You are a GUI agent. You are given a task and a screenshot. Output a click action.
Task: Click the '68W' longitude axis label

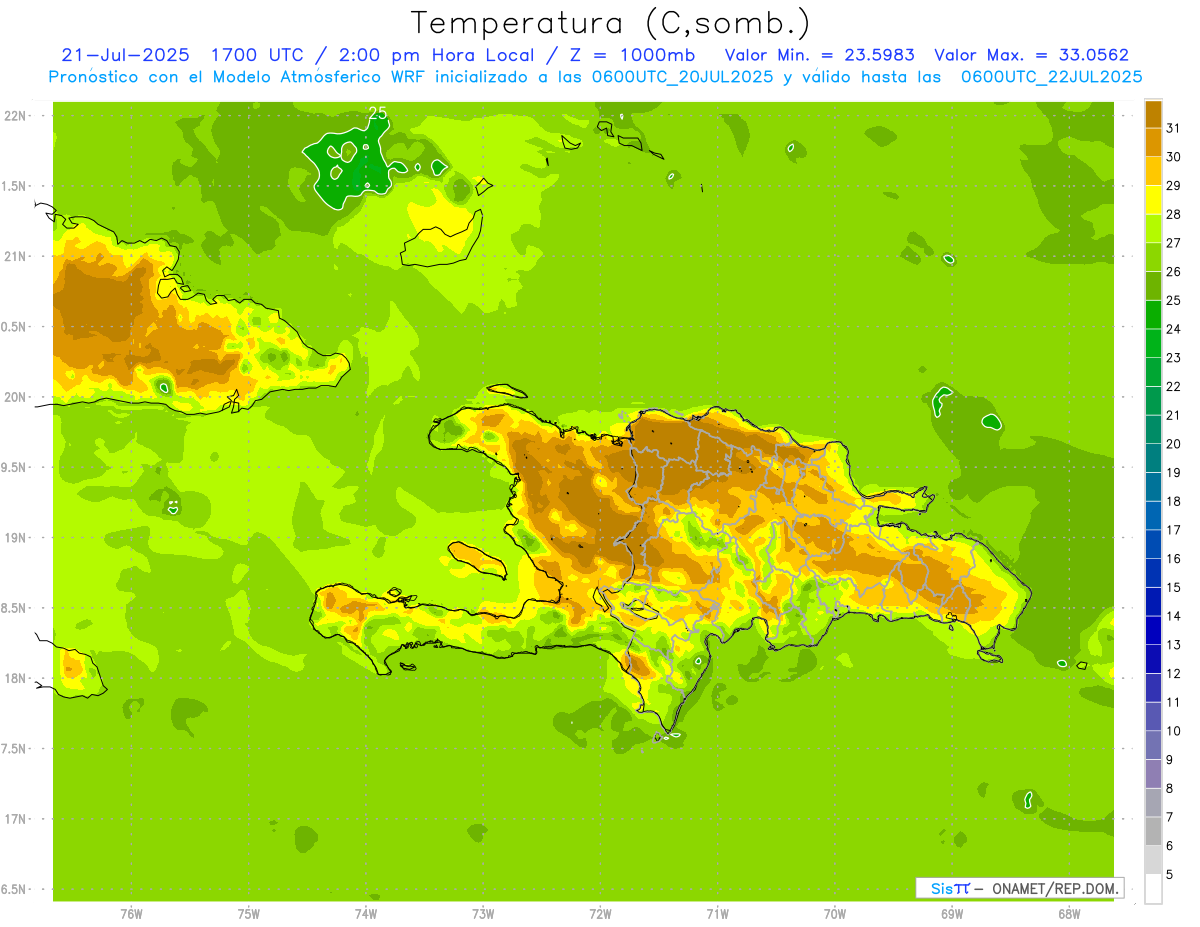click(x=1069, y=913)
